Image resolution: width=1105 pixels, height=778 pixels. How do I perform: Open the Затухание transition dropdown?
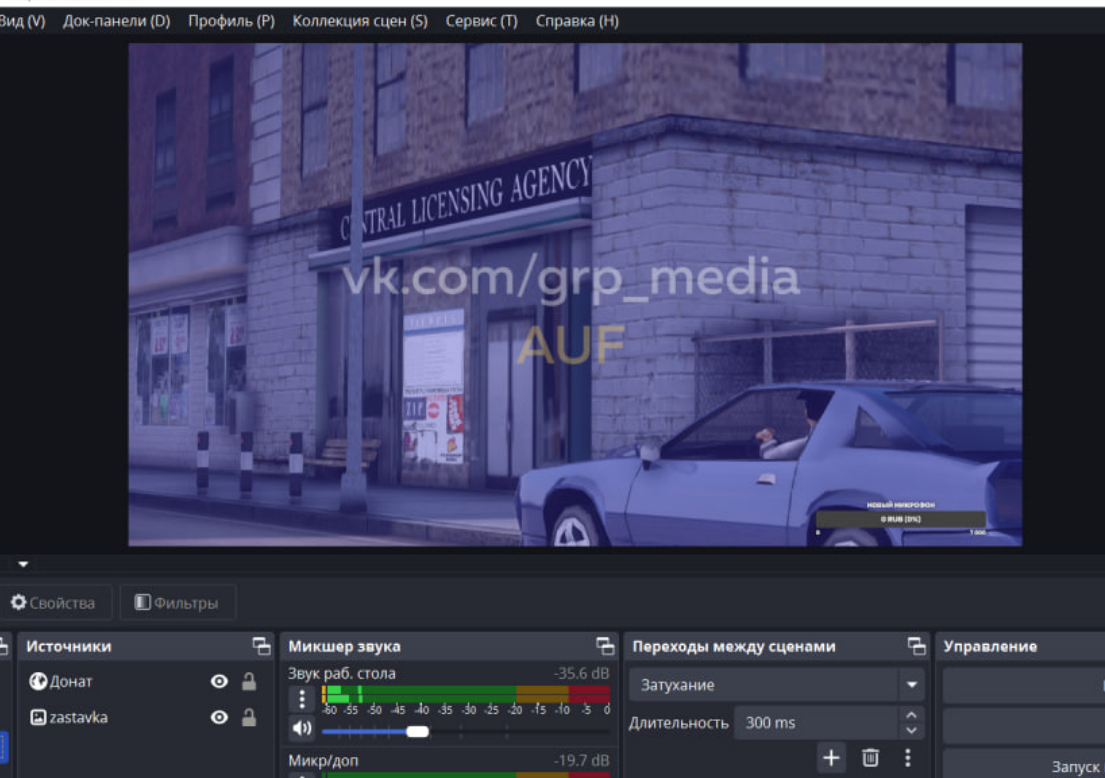(776, 685)
